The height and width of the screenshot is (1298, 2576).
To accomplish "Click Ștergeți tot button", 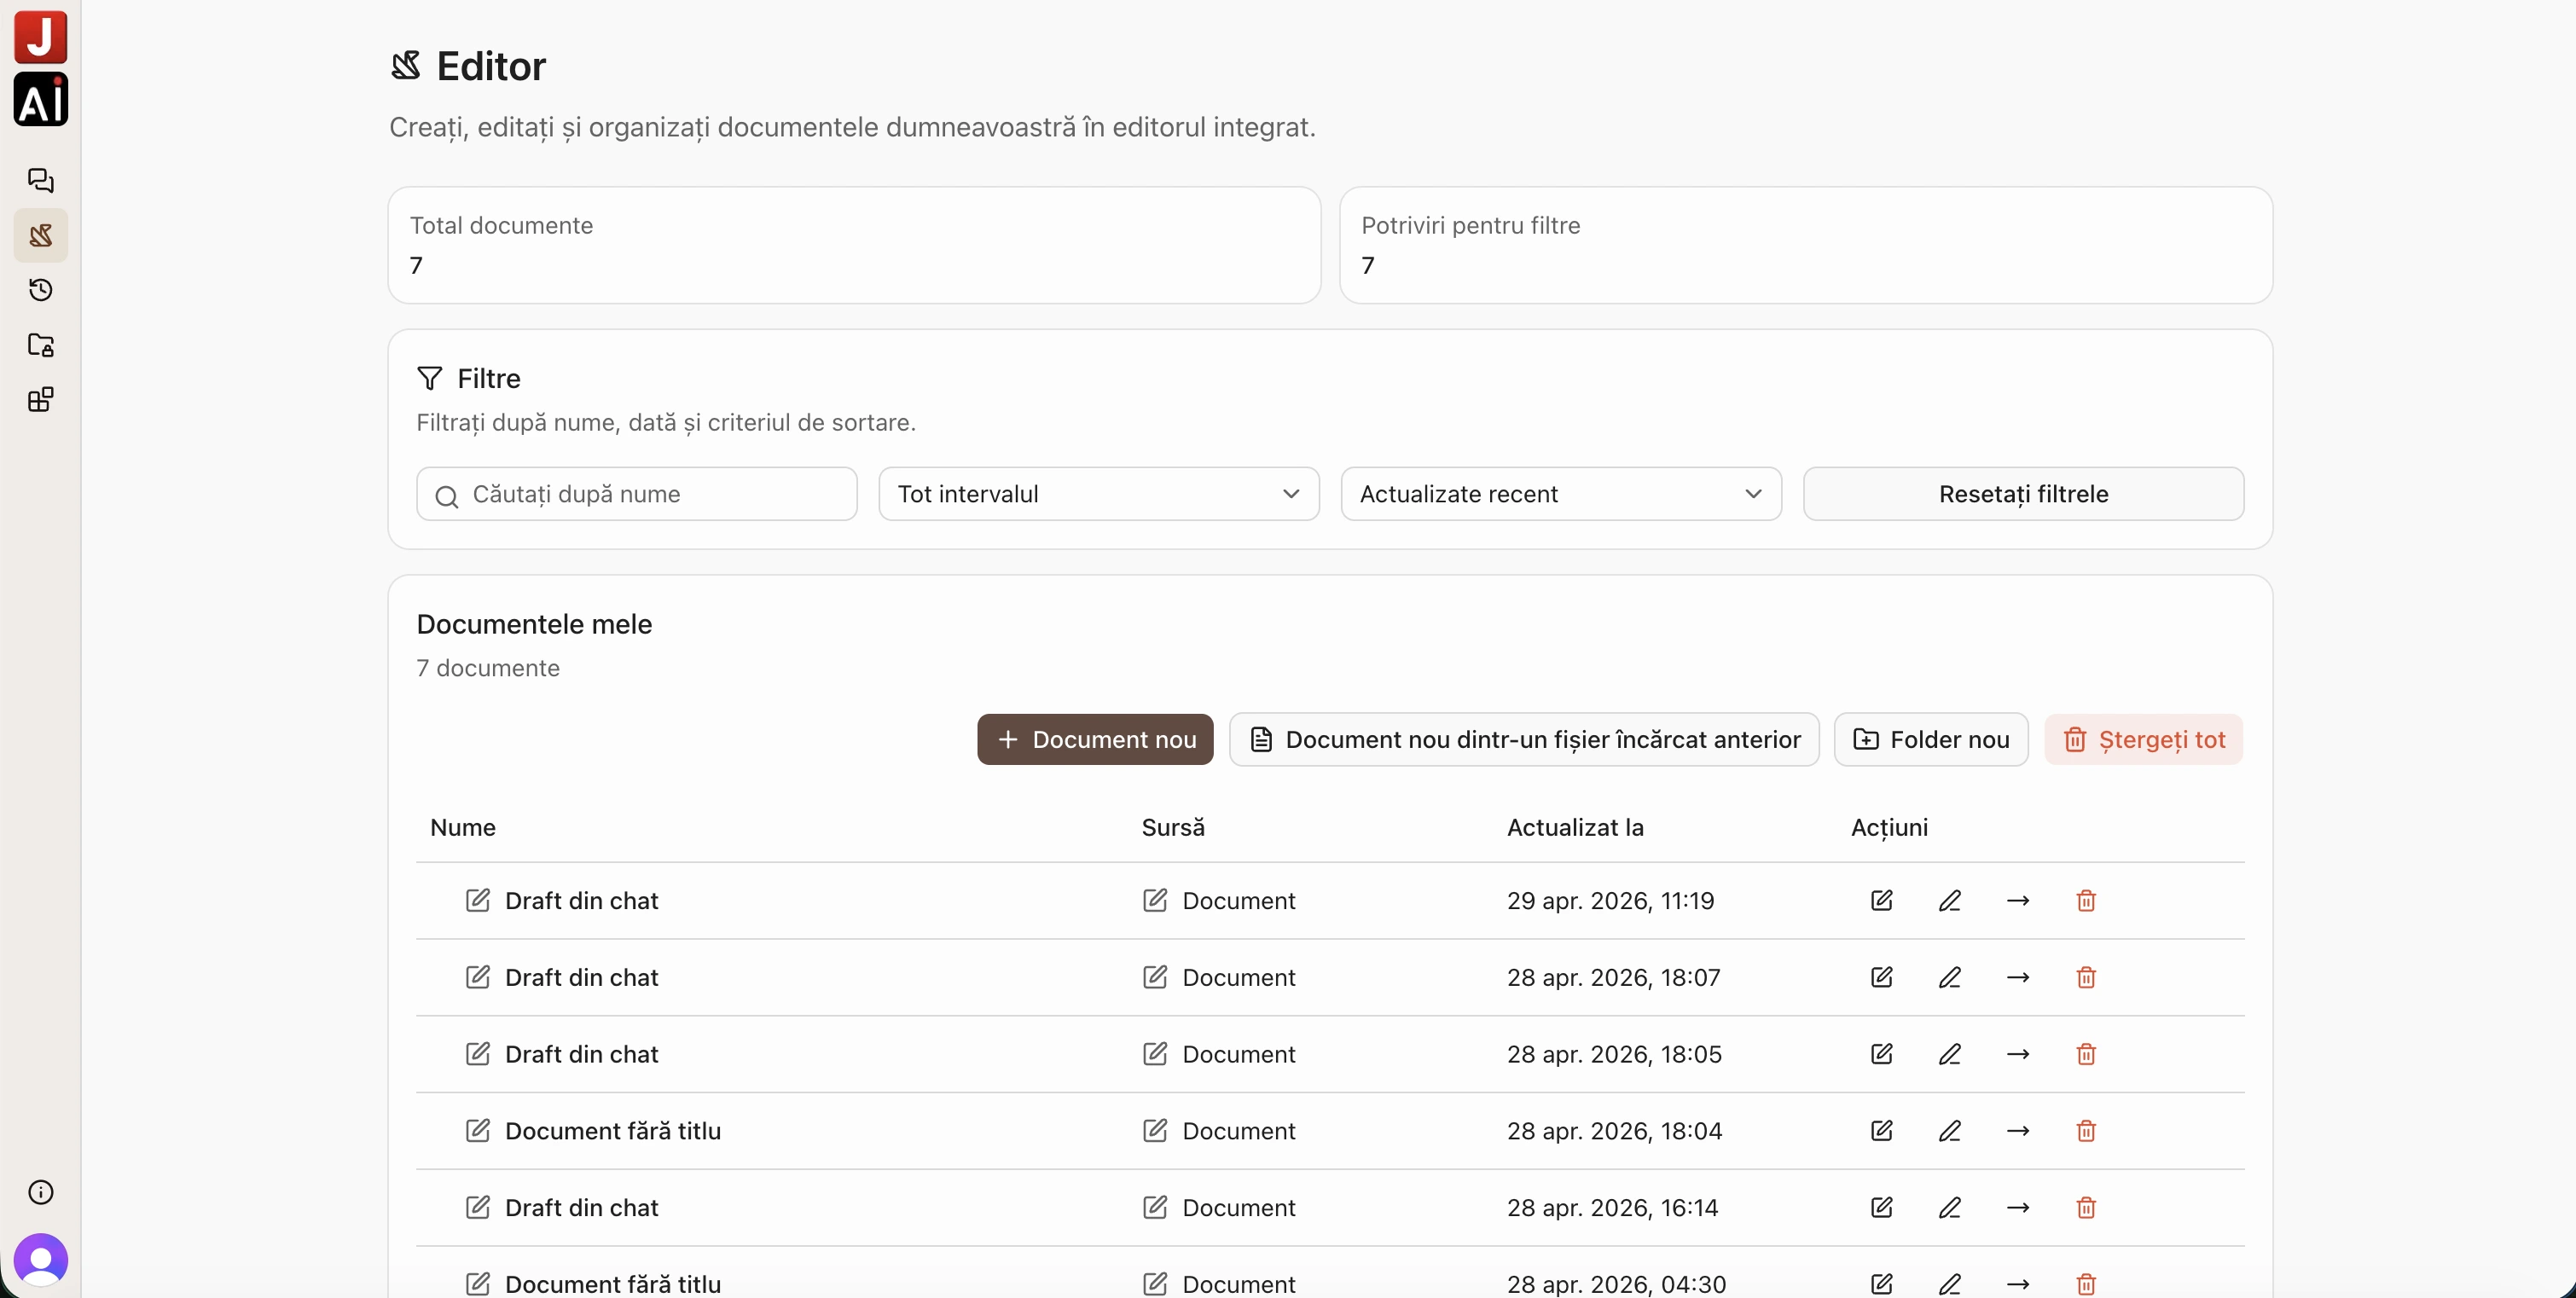I will click(2144, 739).
